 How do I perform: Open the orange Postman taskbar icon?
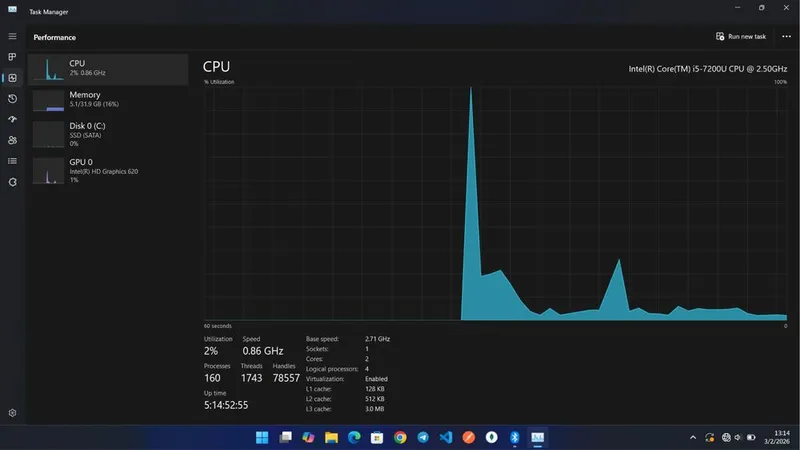pyautogui.click(x=468, y=437)
